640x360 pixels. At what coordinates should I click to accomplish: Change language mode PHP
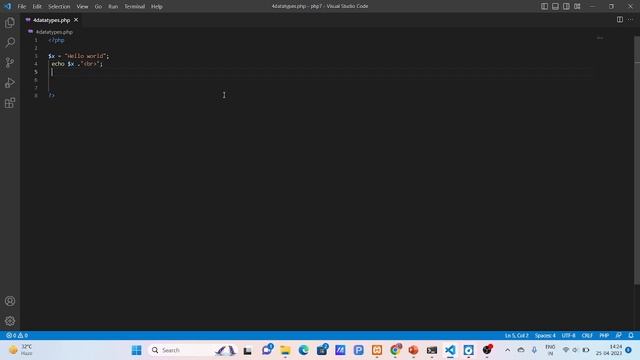[x=604, y=335]
